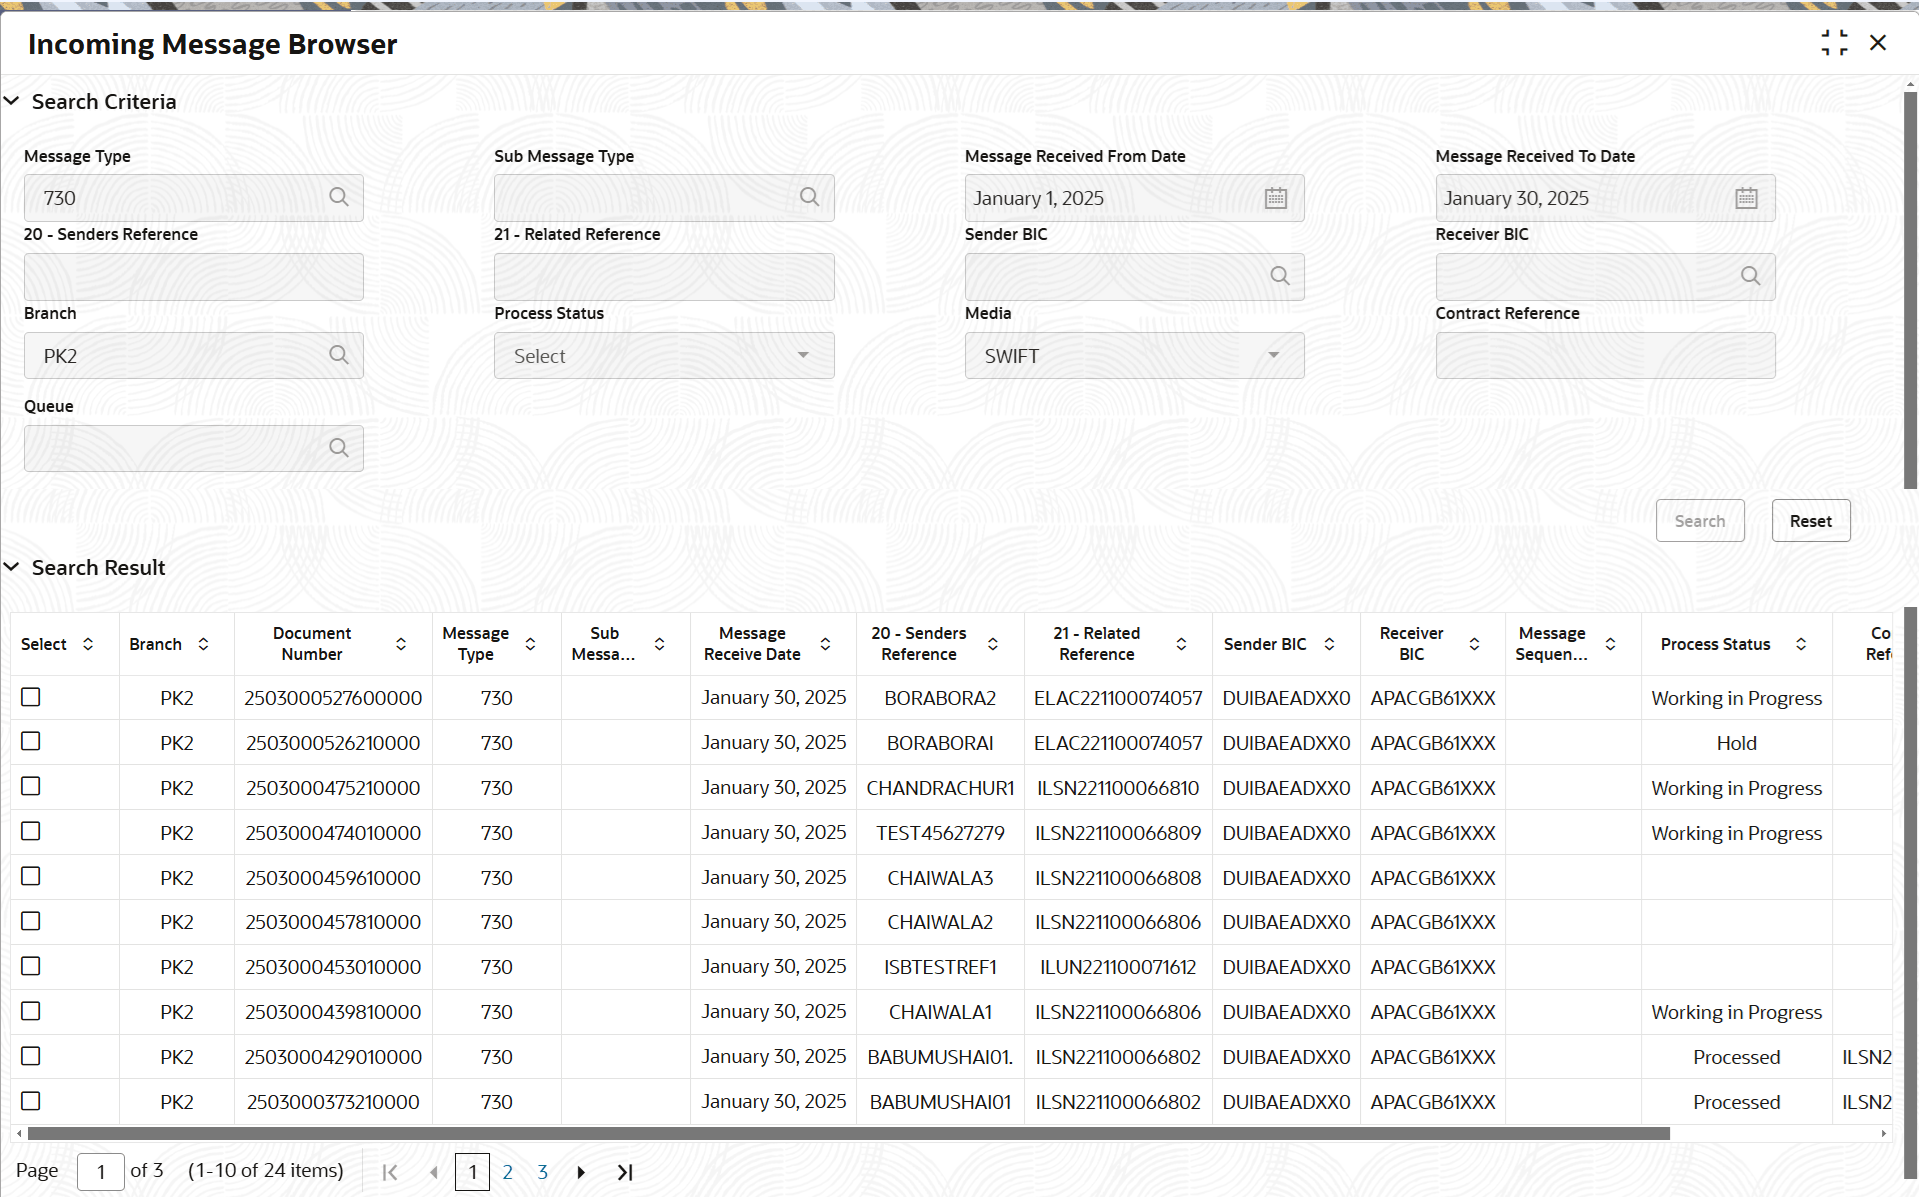Sort results by Sender BIC column

coord(1329,644)
